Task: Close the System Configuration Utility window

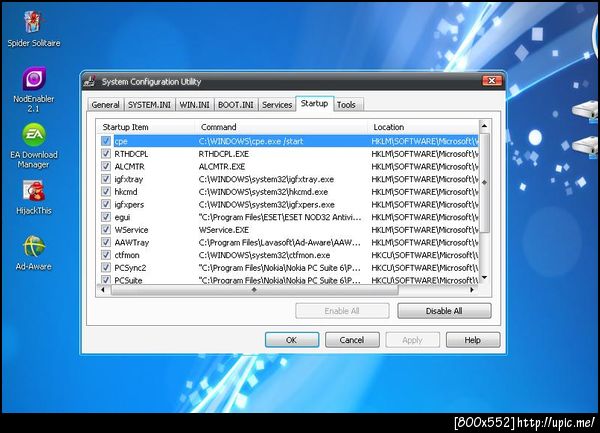Action: point(492,80)
